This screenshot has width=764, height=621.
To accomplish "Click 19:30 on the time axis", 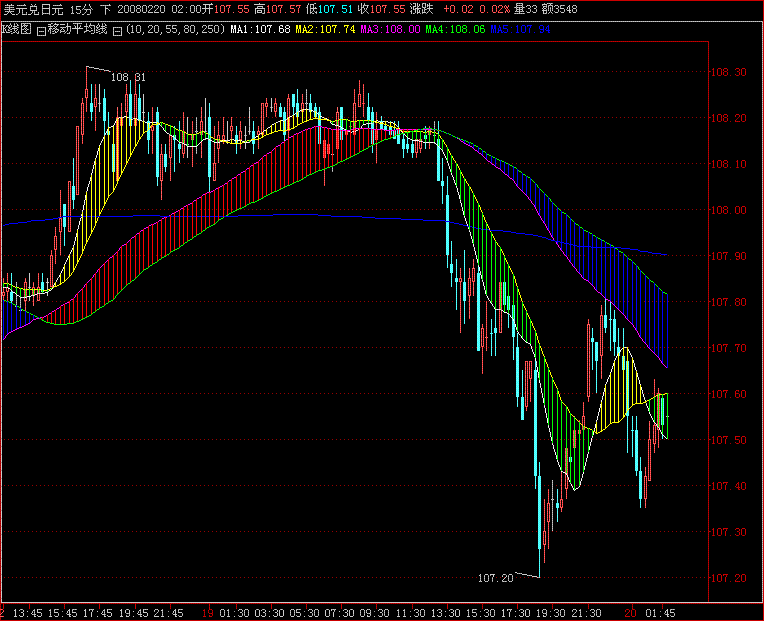I will pos(551,613).
